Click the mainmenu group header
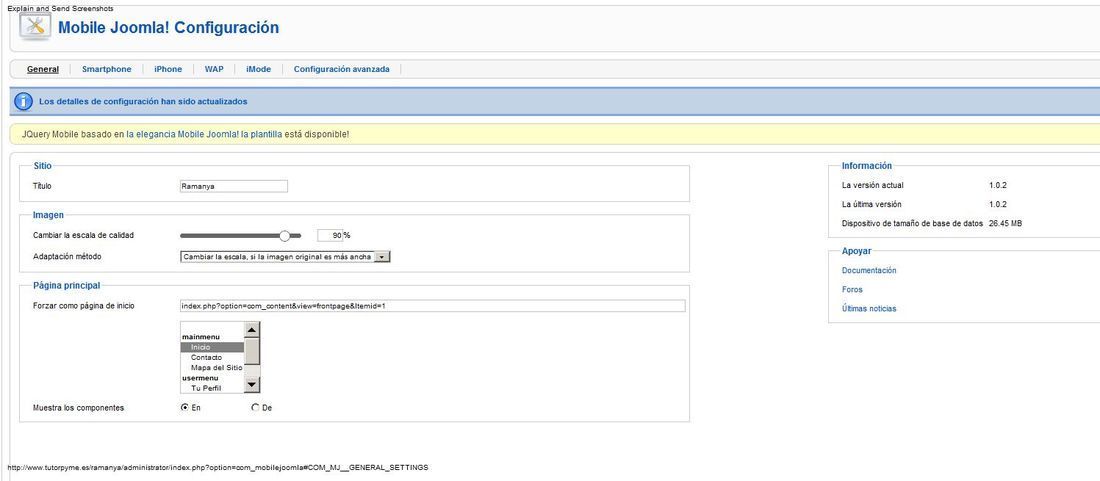This screenshot has height=481, width=1100. point(201,337)
